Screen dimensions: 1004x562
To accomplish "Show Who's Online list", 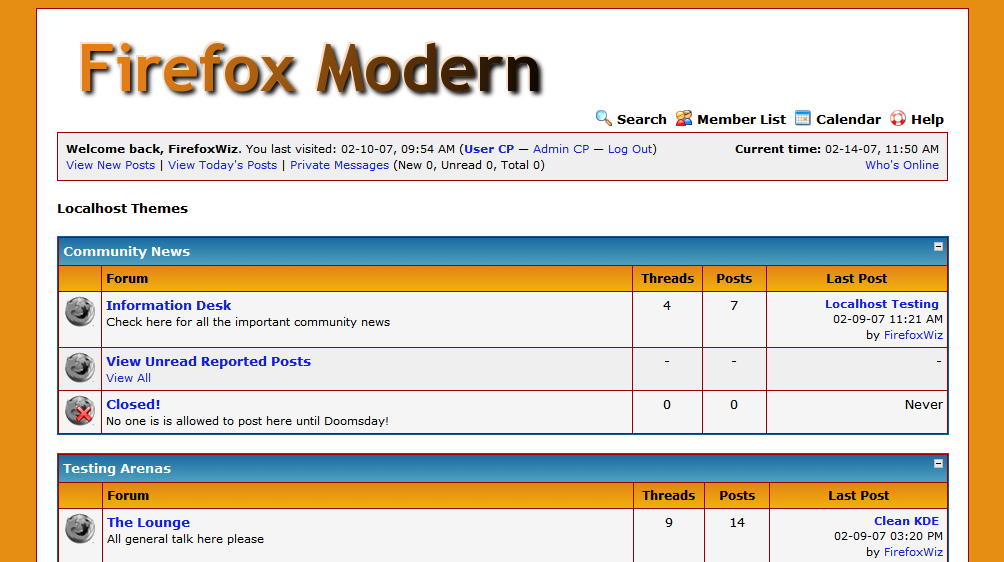I will tap(901, 165).
